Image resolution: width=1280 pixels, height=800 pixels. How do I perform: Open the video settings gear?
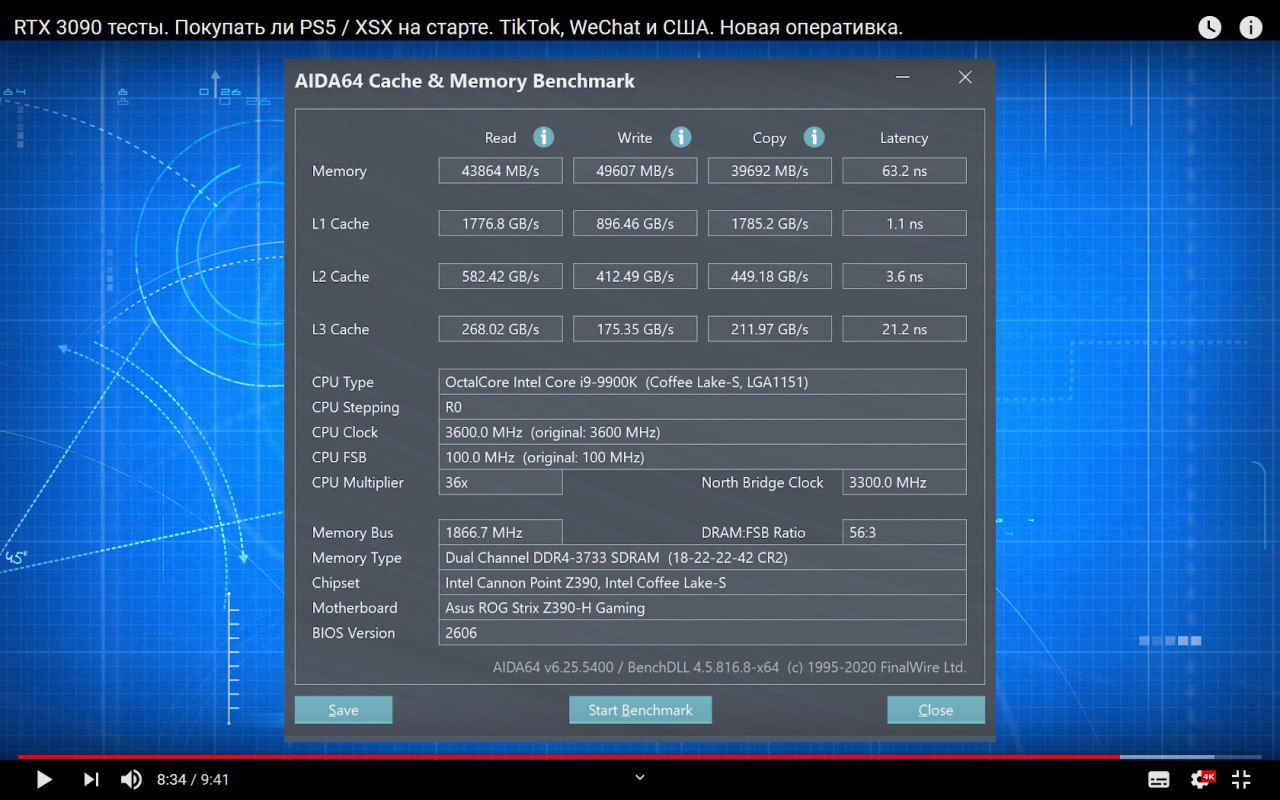(x=1201, y=779)
